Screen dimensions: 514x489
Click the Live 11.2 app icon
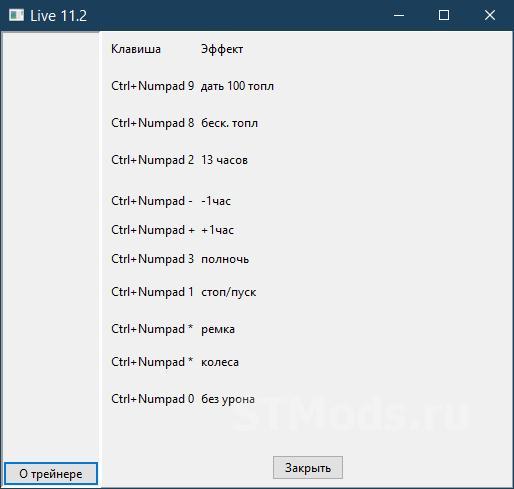(16, 15)
